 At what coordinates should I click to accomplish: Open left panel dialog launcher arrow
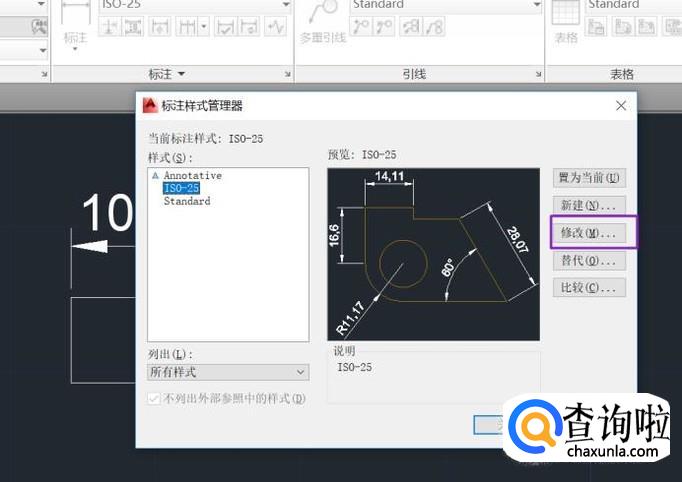tap(44, 74)
